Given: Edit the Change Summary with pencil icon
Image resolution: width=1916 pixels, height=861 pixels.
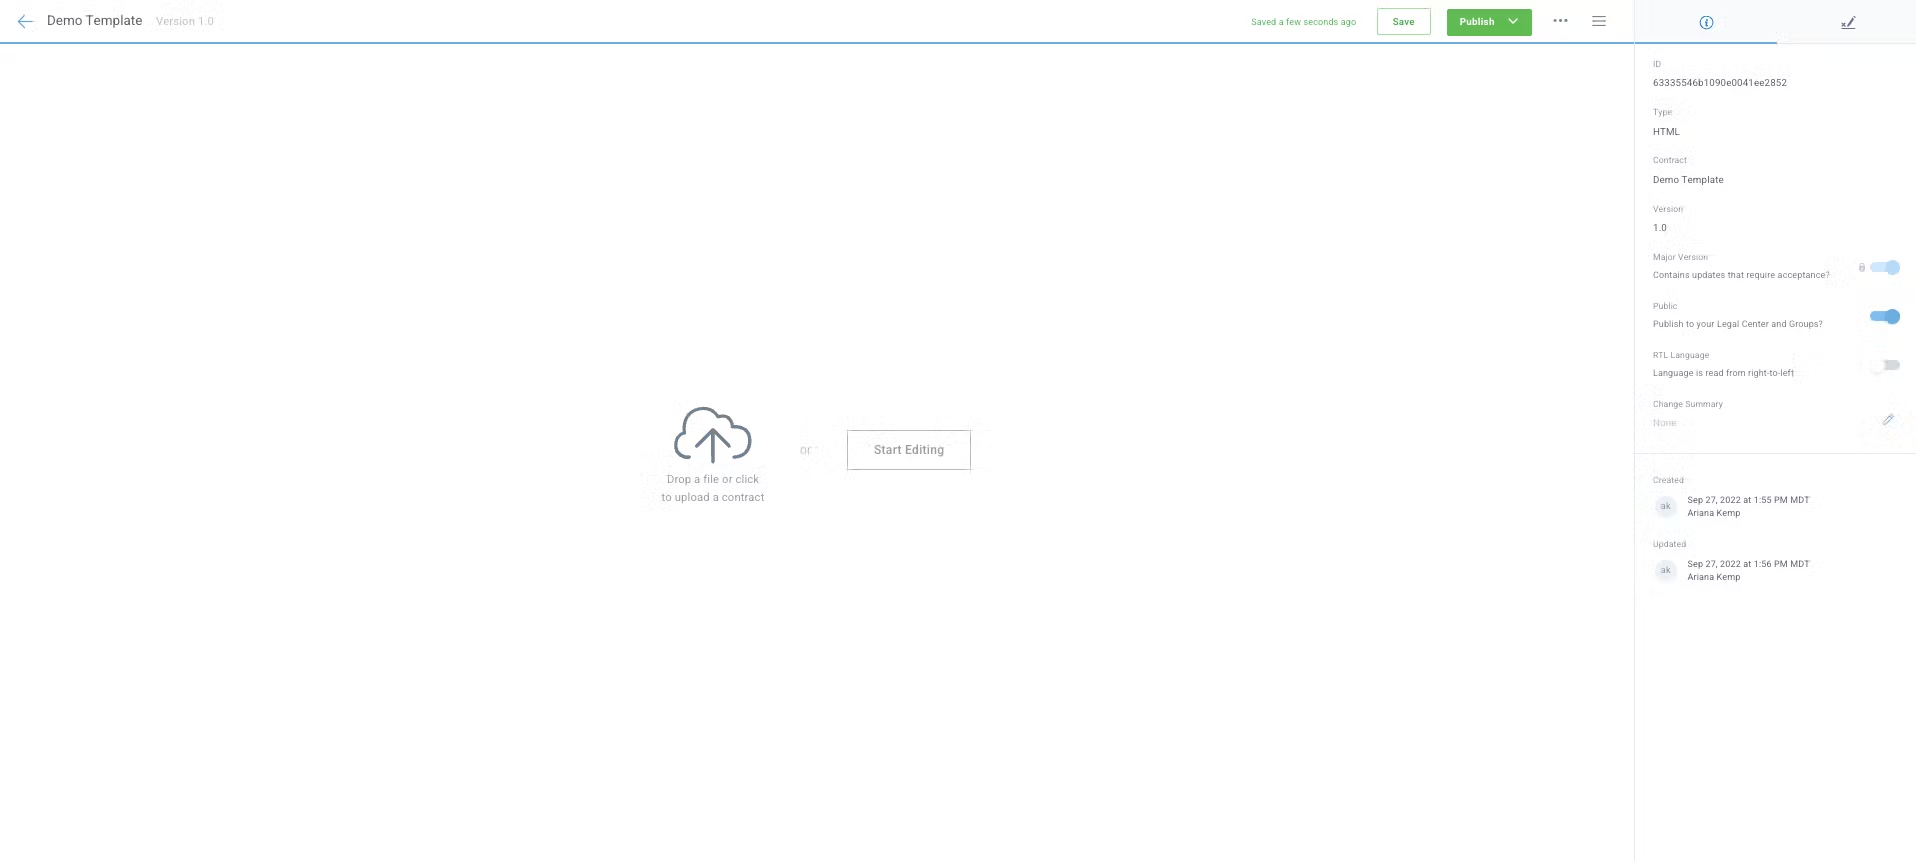Looking at the screenshot, I should click(x=1888, y=420).
